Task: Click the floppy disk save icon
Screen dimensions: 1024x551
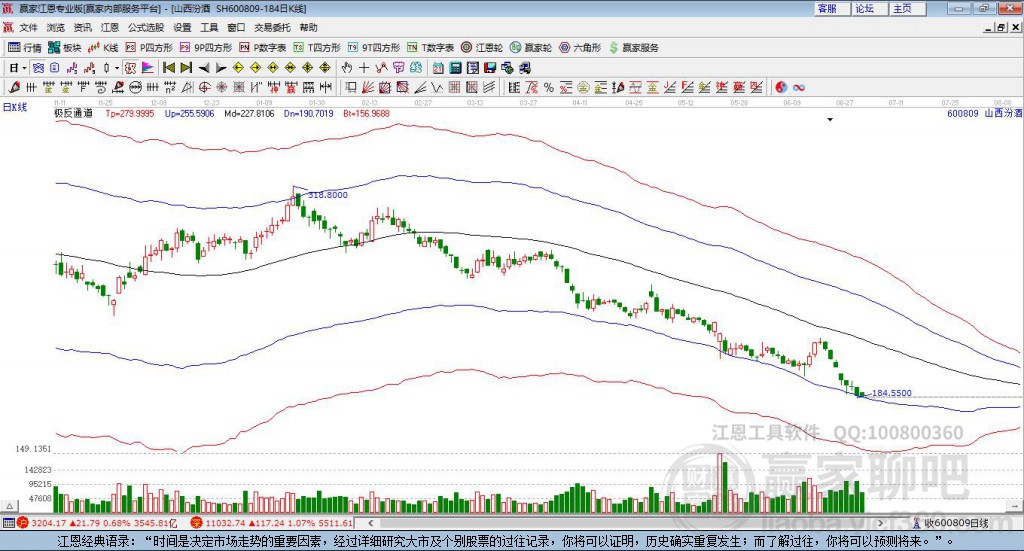Action: 490,68
